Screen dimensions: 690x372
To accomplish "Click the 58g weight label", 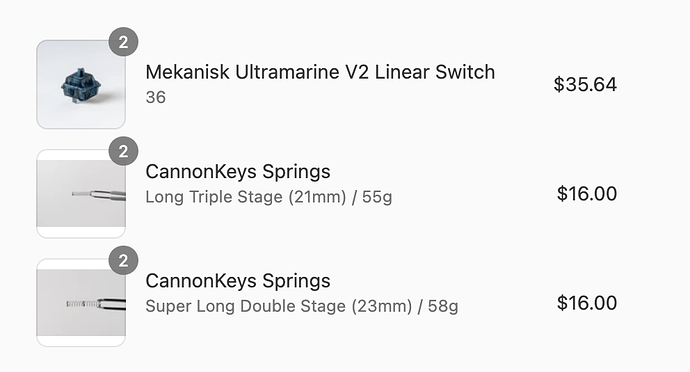I will (x=443, y=306).
